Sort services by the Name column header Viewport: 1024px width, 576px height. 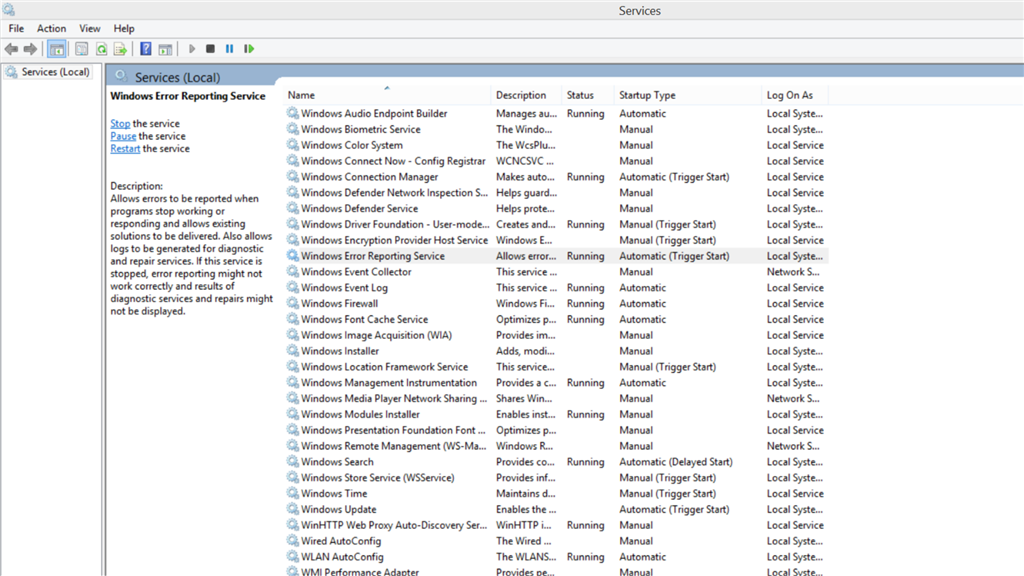(x=387, y=95)
